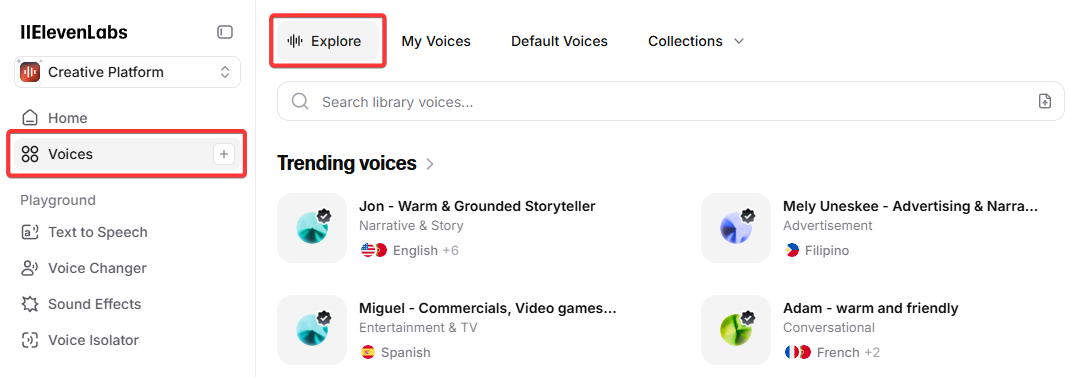This screenshot has width=1070, height=377.
Task: Collapse the sidebar using the panel icon
Action: (225, 32)
